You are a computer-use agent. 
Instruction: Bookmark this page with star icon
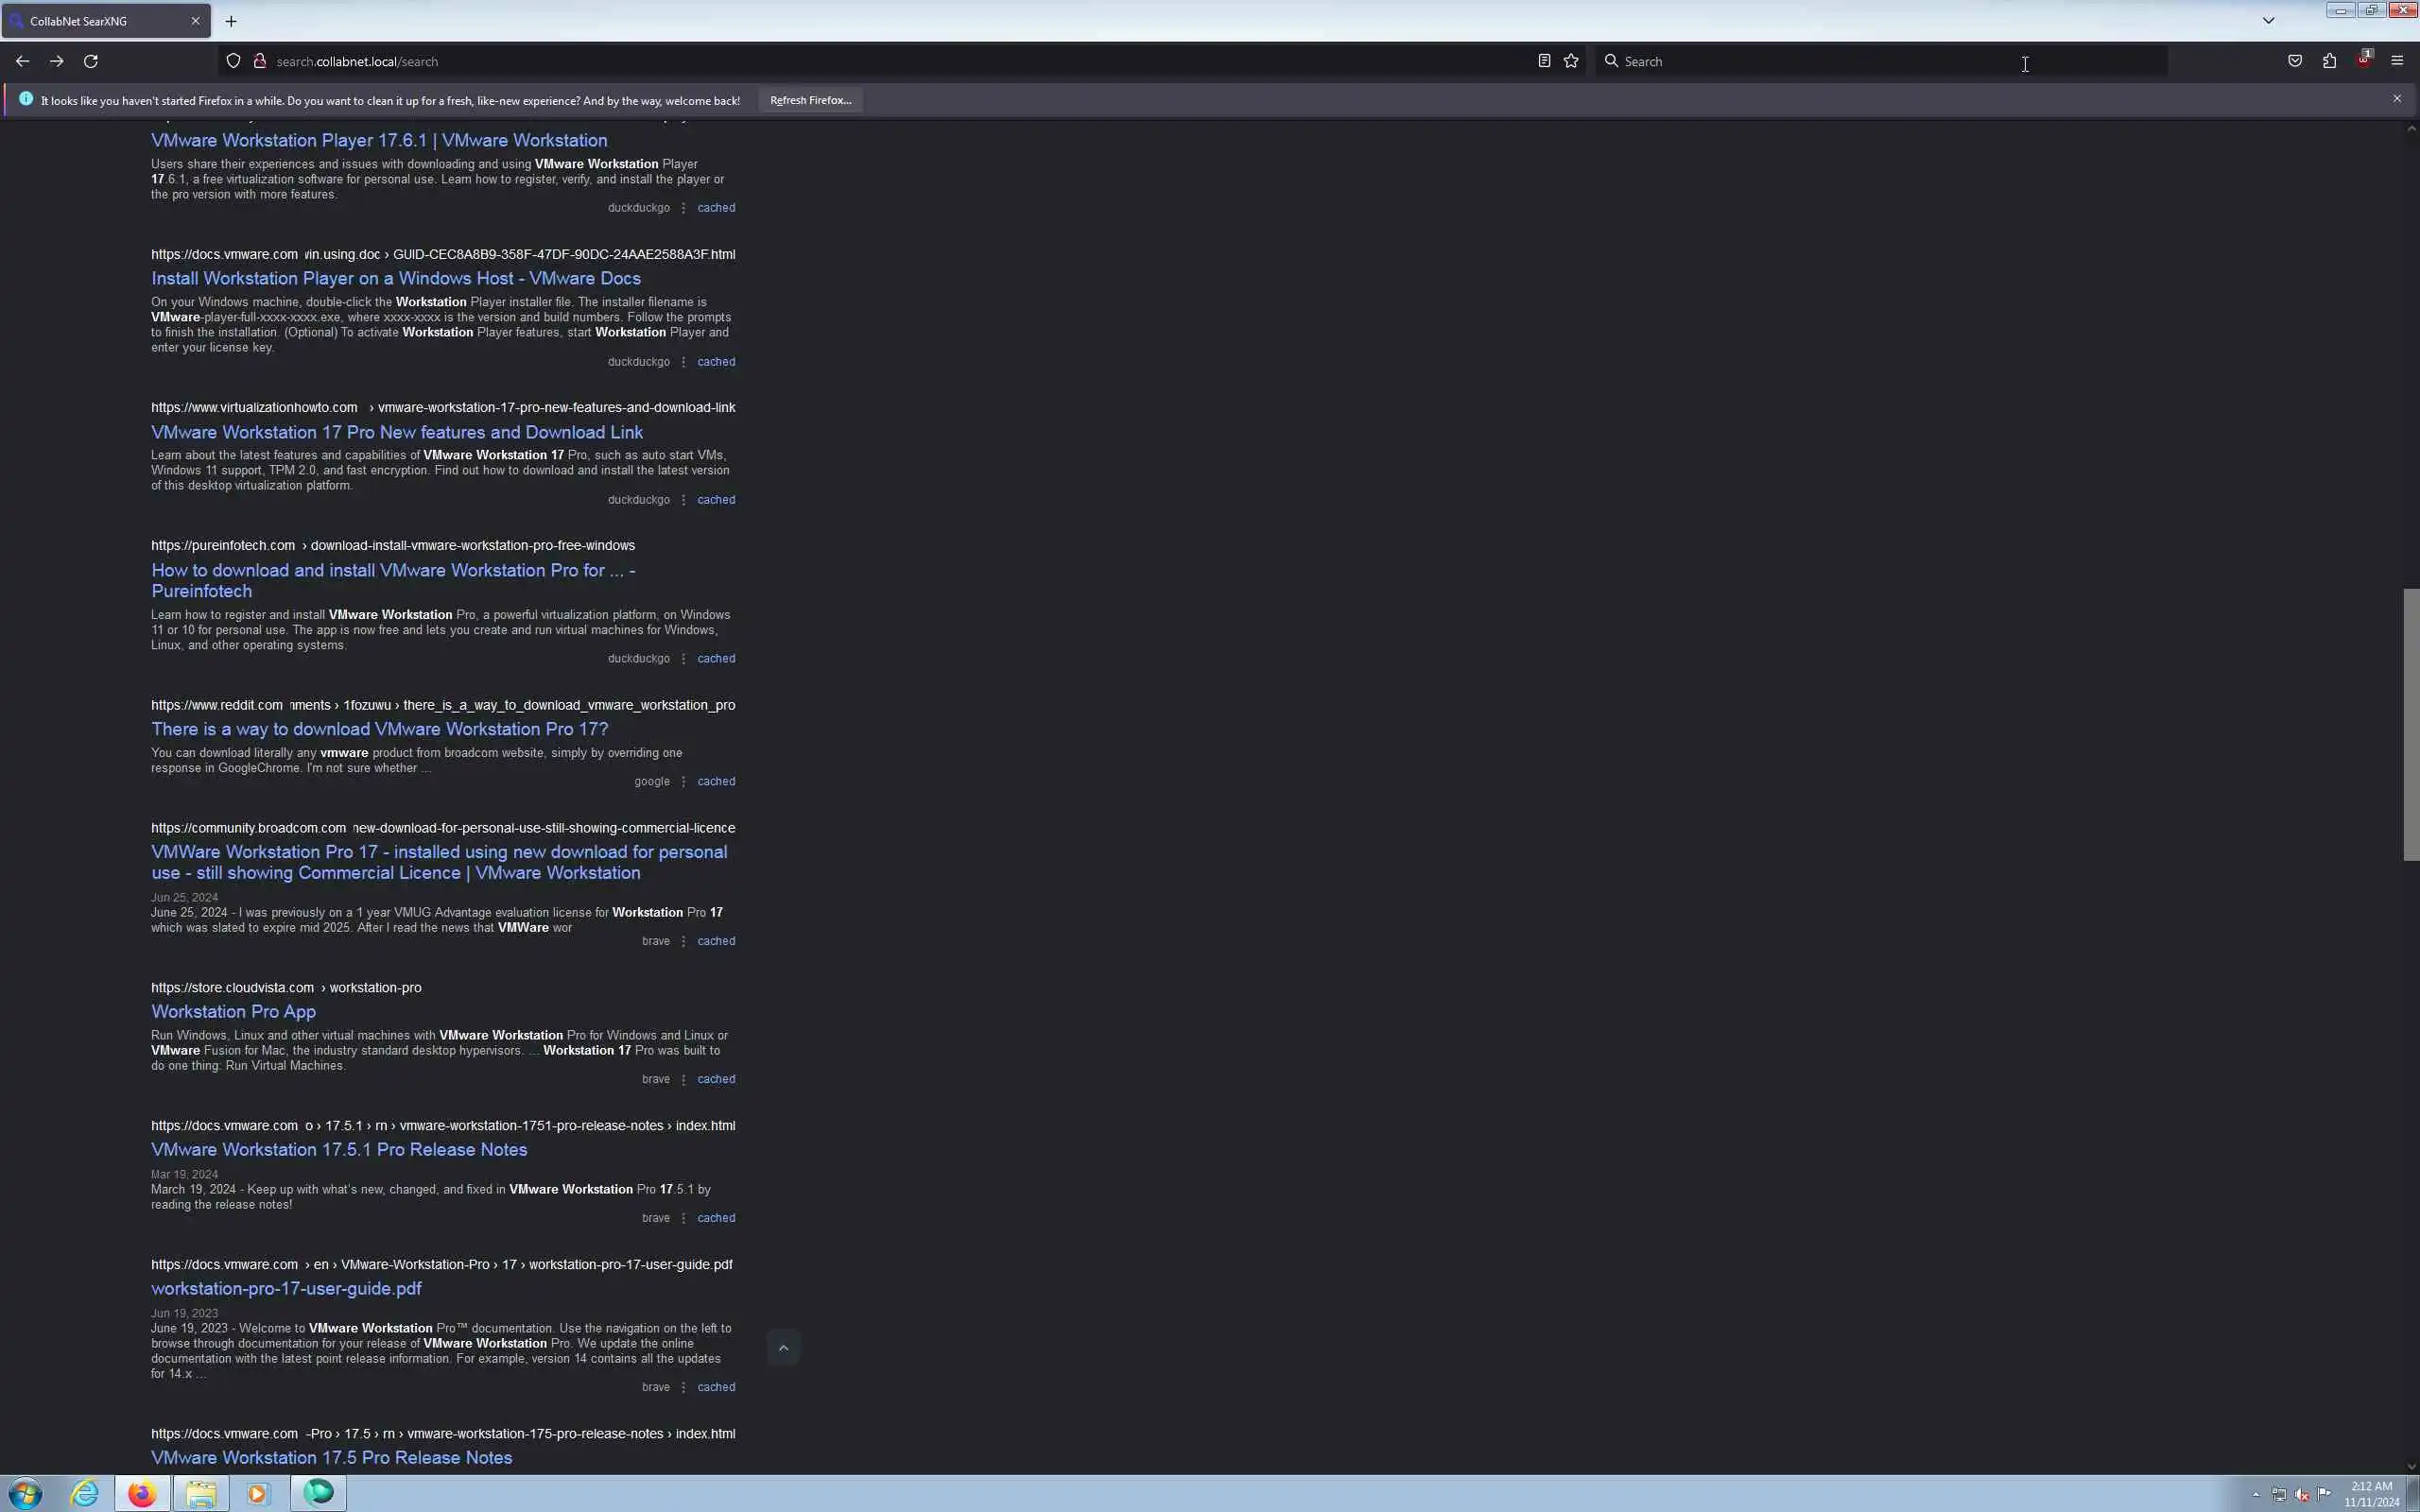click(x=1571, y=61)
